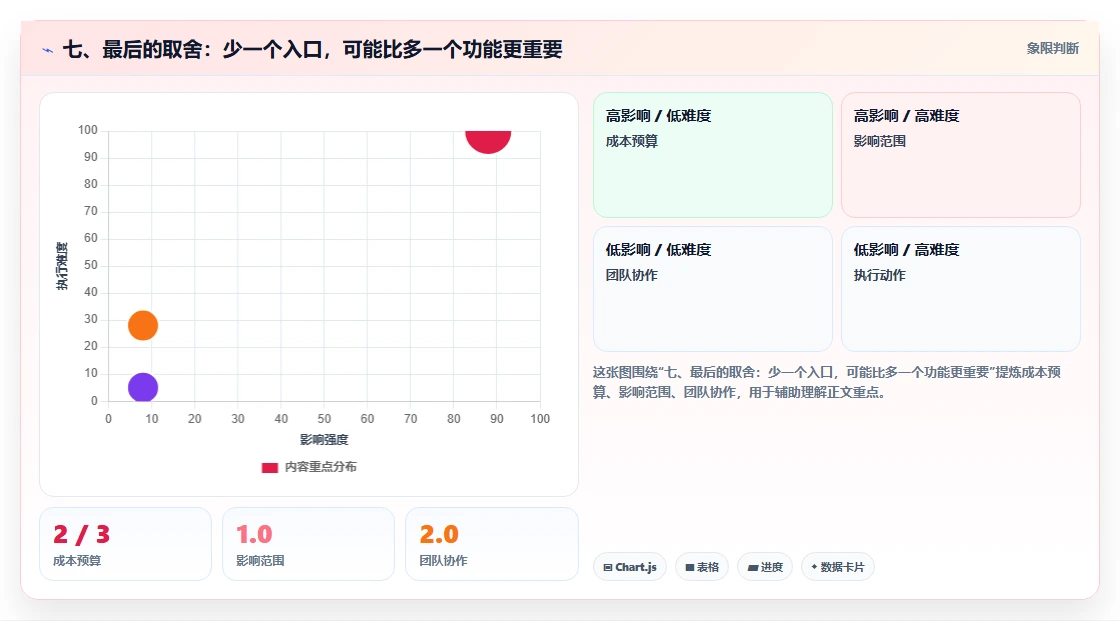
Task: Click the 表格 chip
Action: [x=702, y=567]
